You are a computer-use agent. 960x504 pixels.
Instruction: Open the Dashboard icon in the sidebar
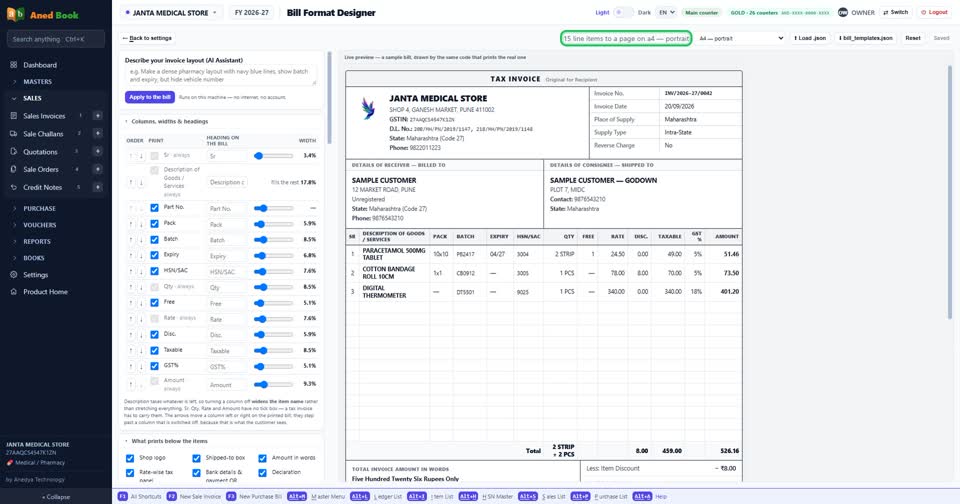[13, 65]
